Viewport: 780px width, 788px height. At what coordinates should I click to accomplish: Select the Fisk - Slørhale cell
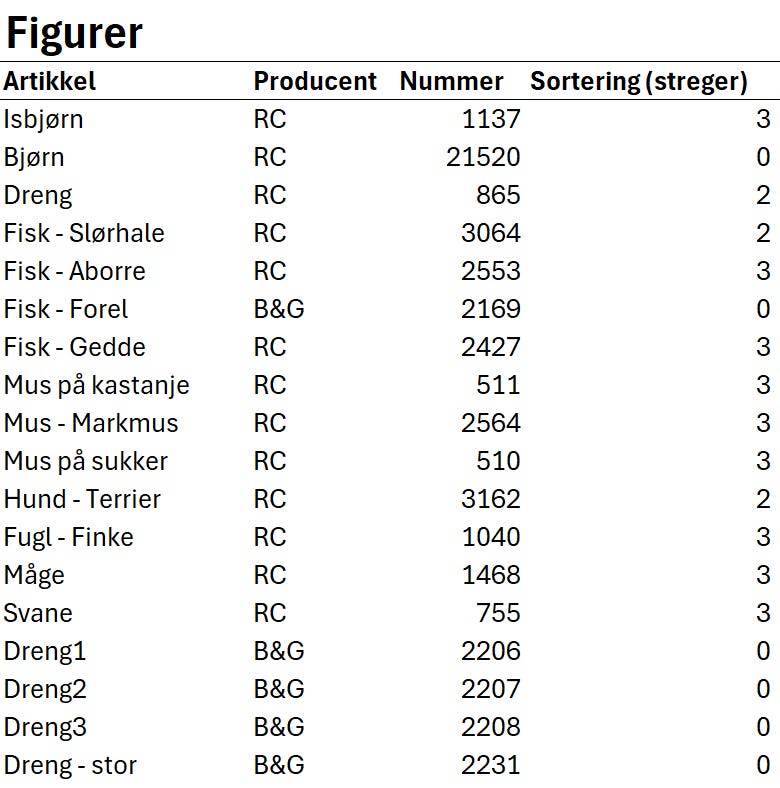84,233
